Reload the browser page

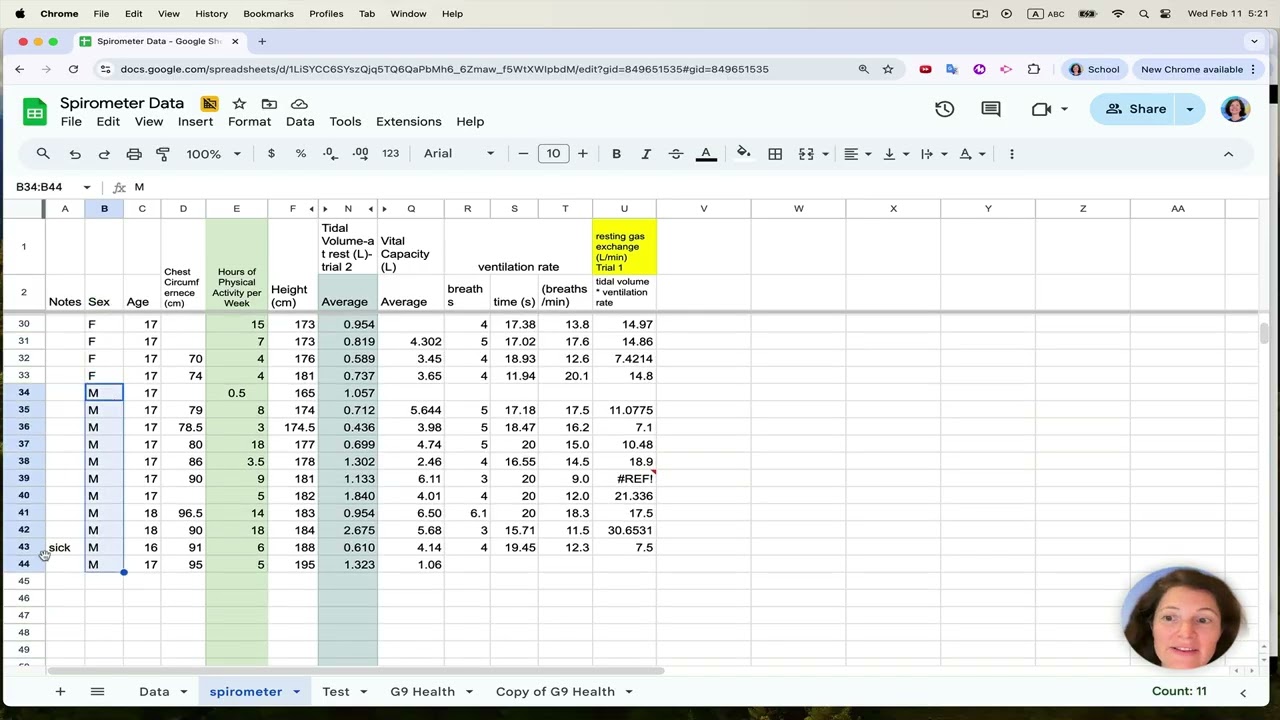click(73, 69)
